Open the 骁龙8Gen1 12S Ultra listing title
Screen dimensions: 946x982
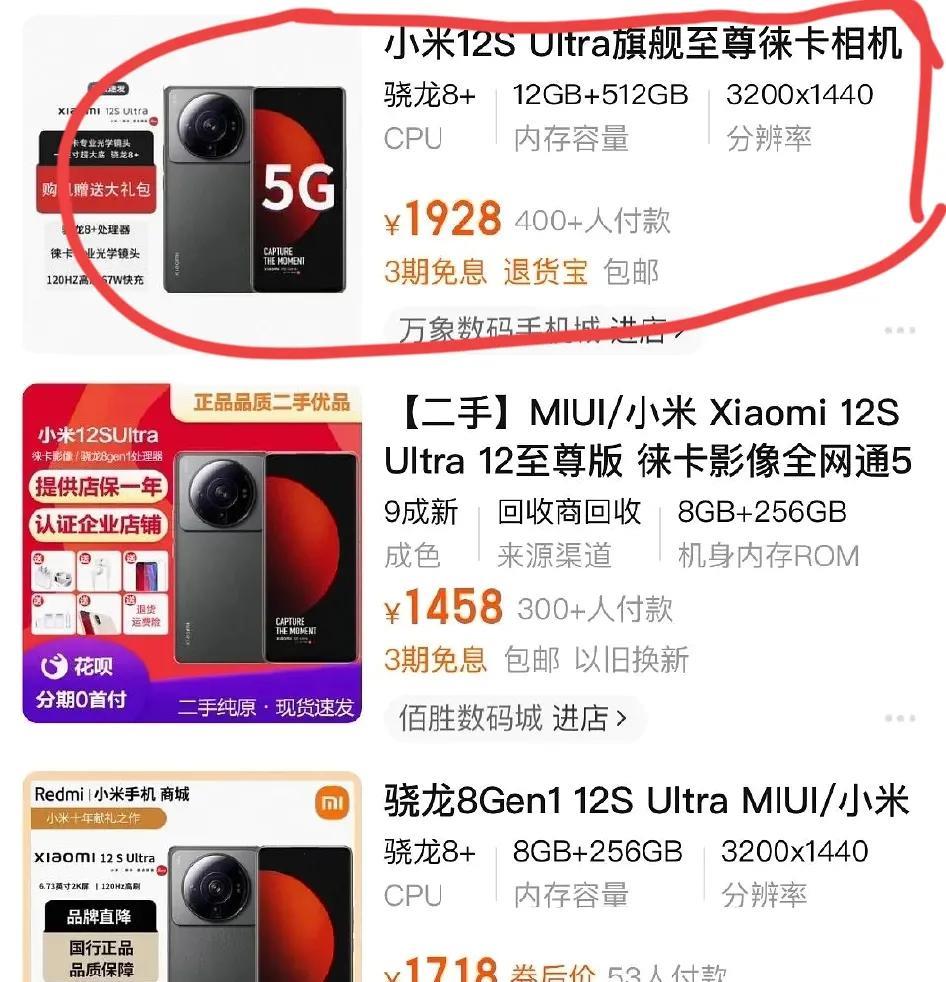click(x=646, y=800)
